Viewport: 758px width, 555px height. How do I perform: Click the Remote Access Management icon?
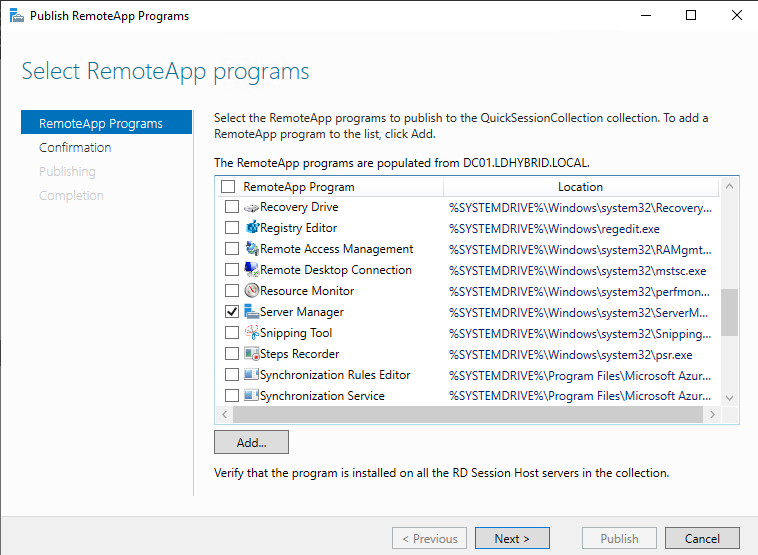tap(251, 248)
